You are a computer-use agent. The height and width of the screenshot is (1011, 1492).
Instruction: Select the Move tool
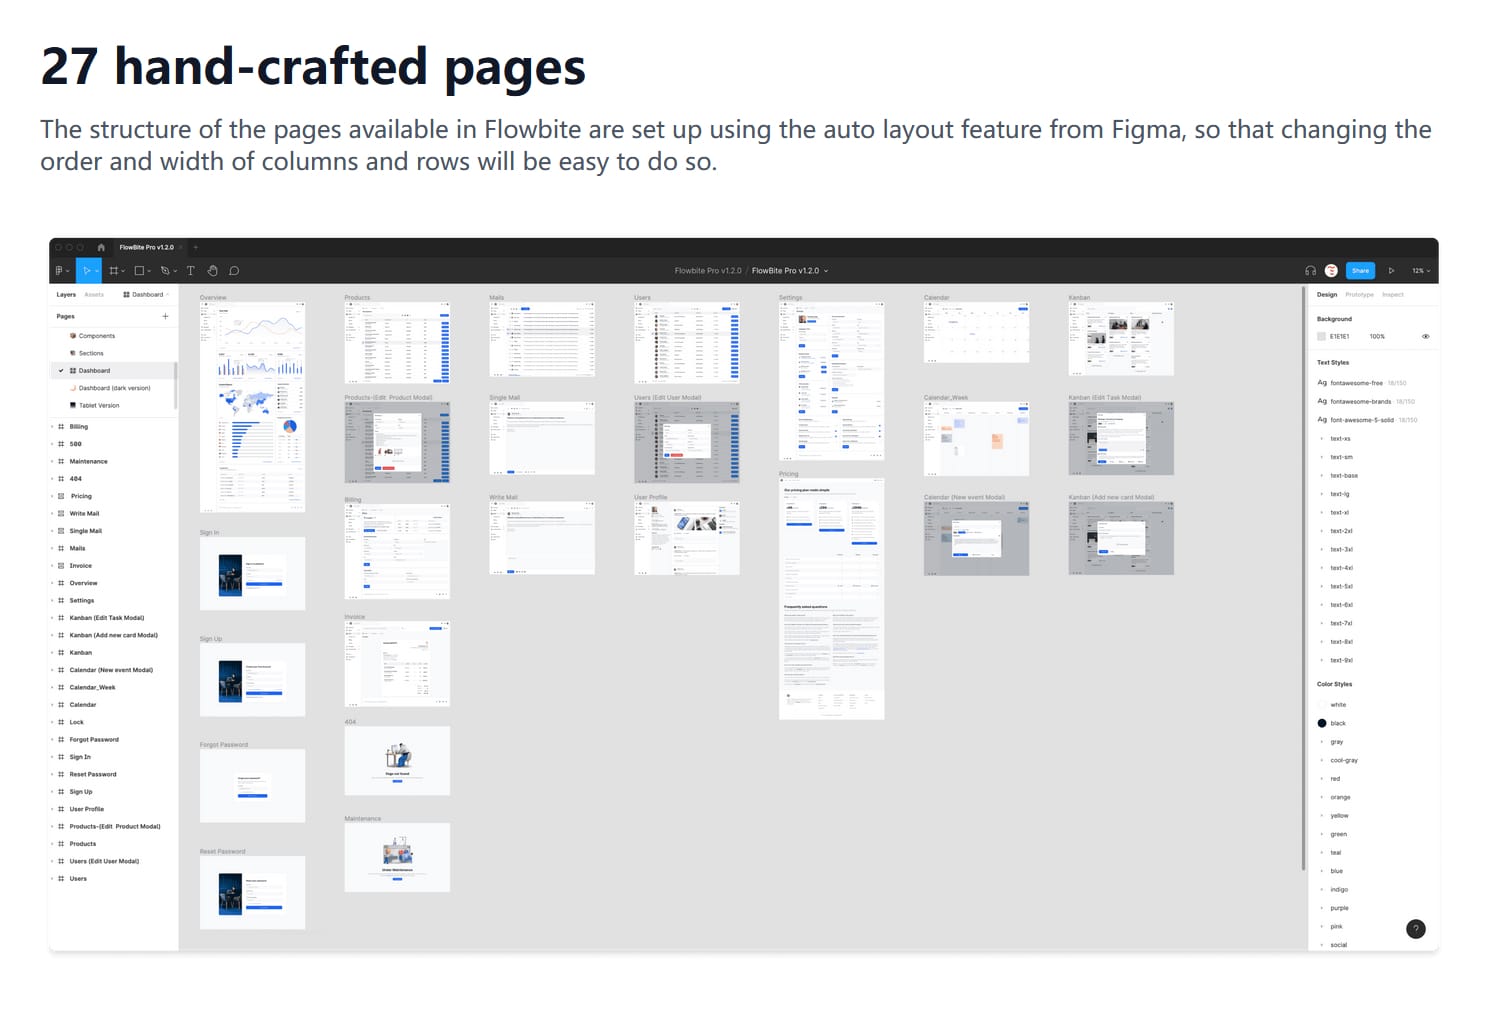87,271
